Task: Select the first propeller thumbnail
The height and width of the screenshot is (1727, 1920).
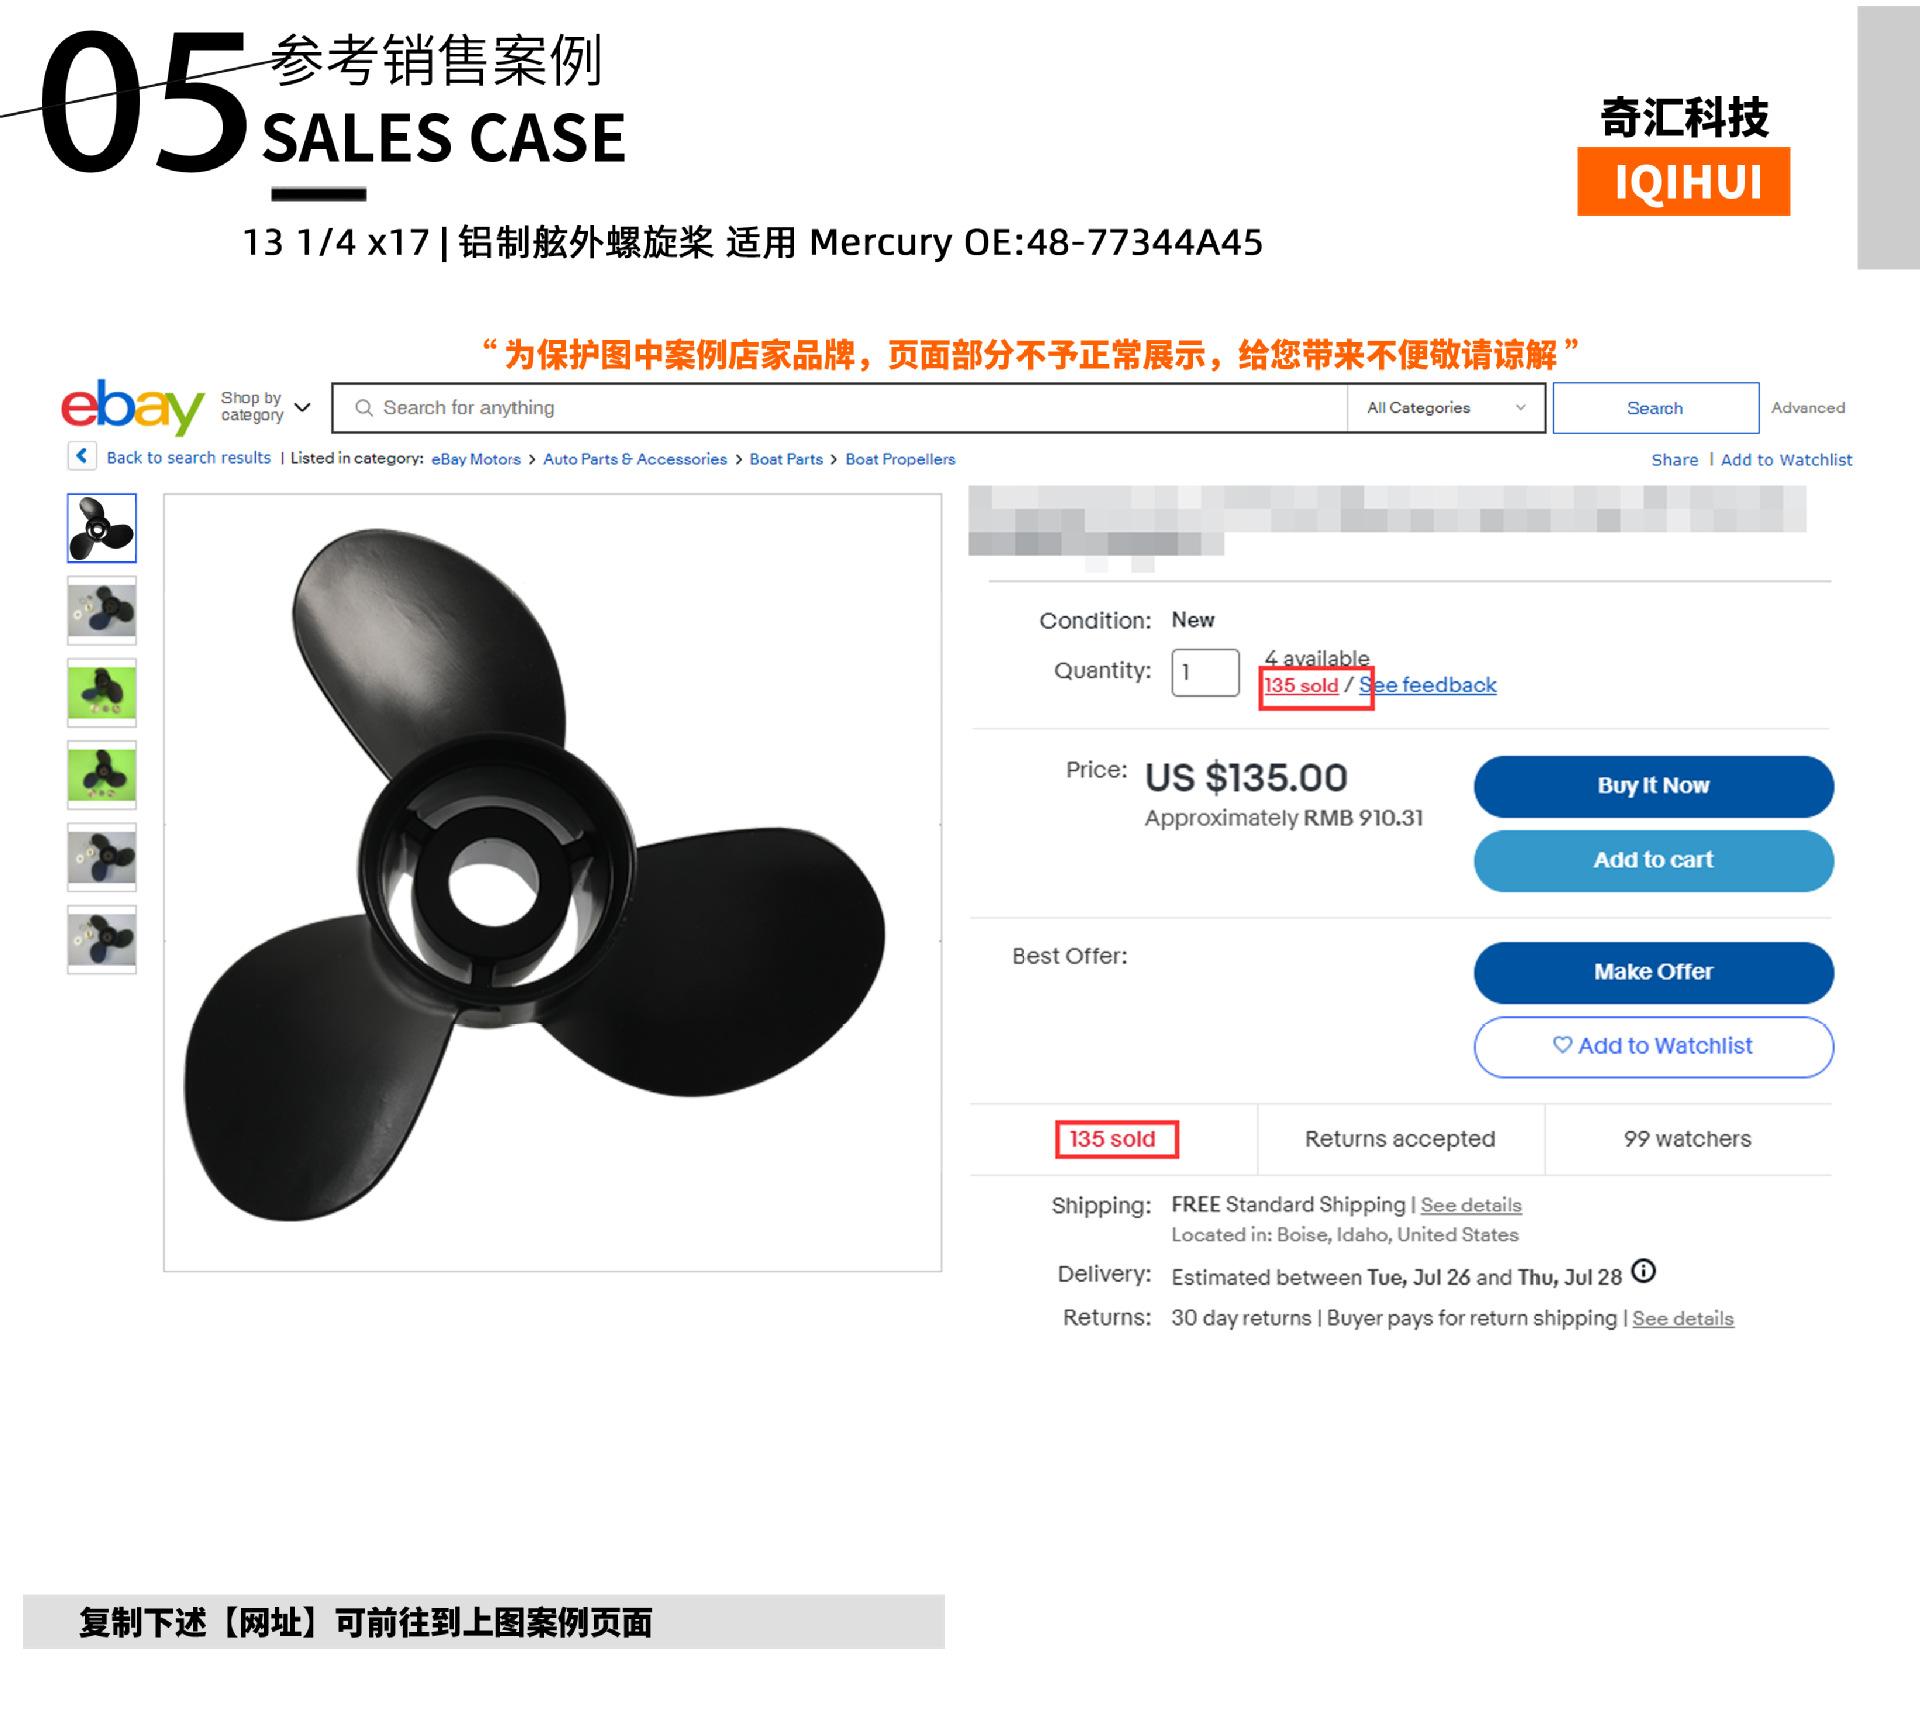Action: 102,528
